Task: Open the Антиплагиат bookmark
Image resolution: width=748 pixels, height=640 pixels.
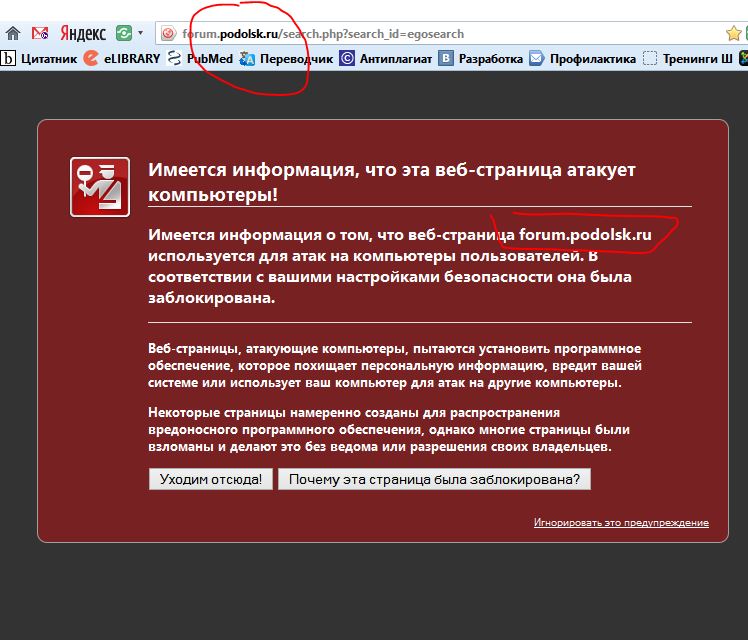Action: click(x=385, y=59)
